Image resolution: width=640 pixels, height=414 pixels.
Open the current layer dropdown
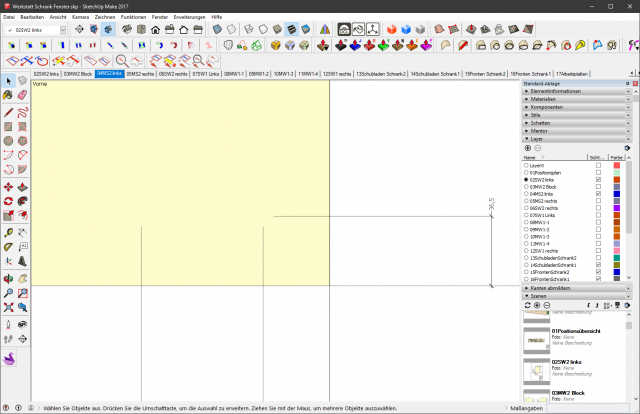[x=63, y=30]
